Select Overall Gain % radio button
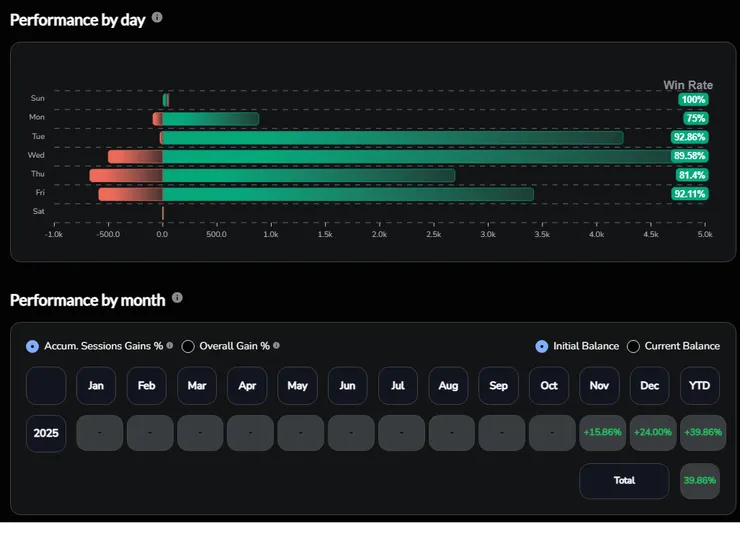The height and width of the screenshot is (533, 740). (x=188, y=346)
